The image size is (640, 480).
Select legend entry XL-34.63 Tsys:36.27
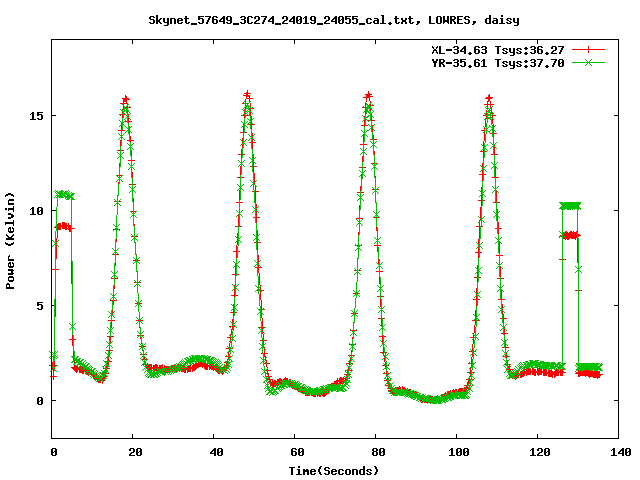tap(498, 50)
